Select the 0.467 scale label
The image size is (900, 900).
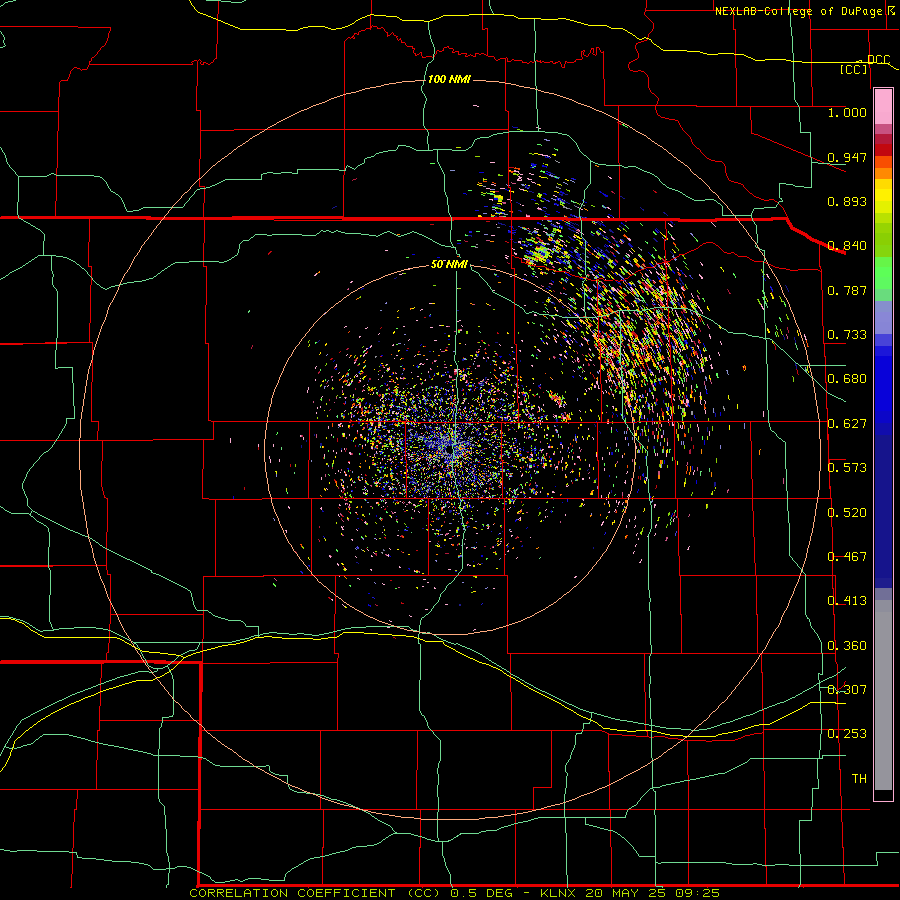(x=847, y=557)
